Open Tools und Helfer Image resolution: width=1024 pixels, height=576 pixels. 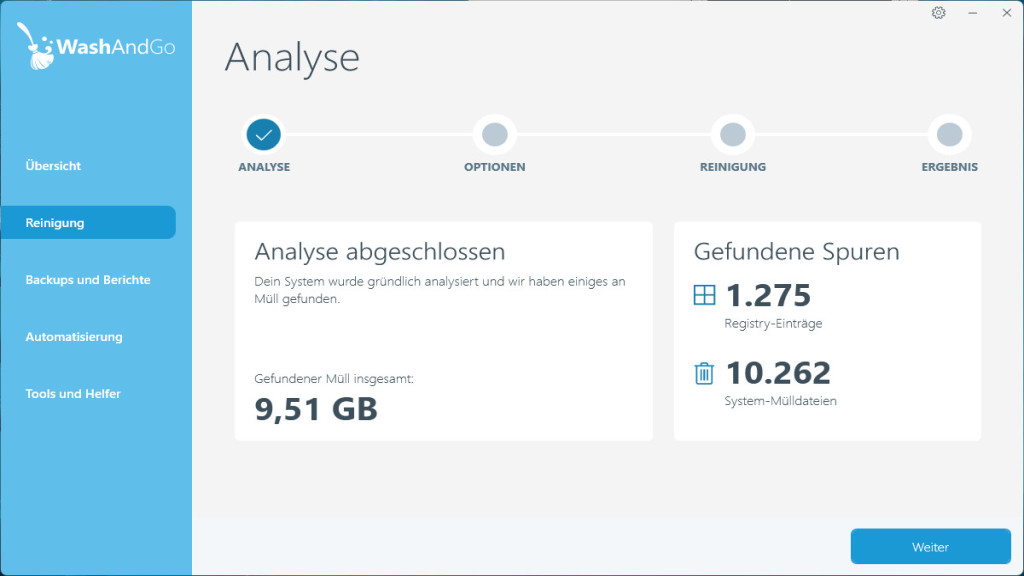click(73, 394)
